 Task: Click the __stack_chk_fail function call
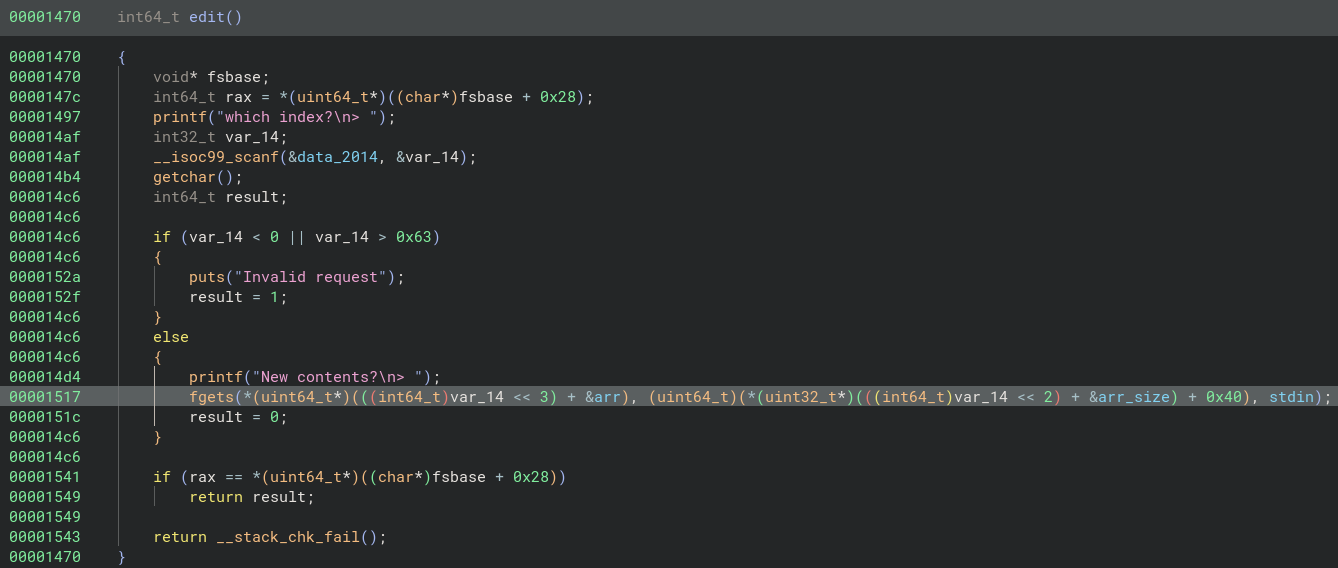click(292, 537)
